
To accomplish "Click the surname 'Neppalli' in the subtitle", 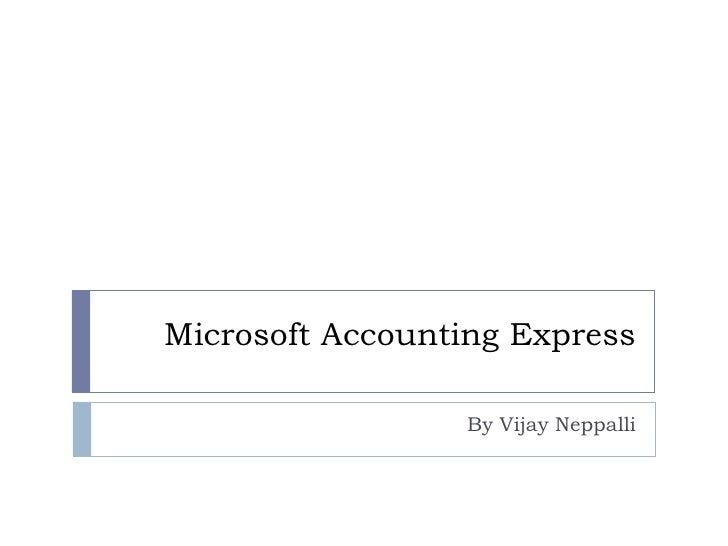I will pos(595,425).
